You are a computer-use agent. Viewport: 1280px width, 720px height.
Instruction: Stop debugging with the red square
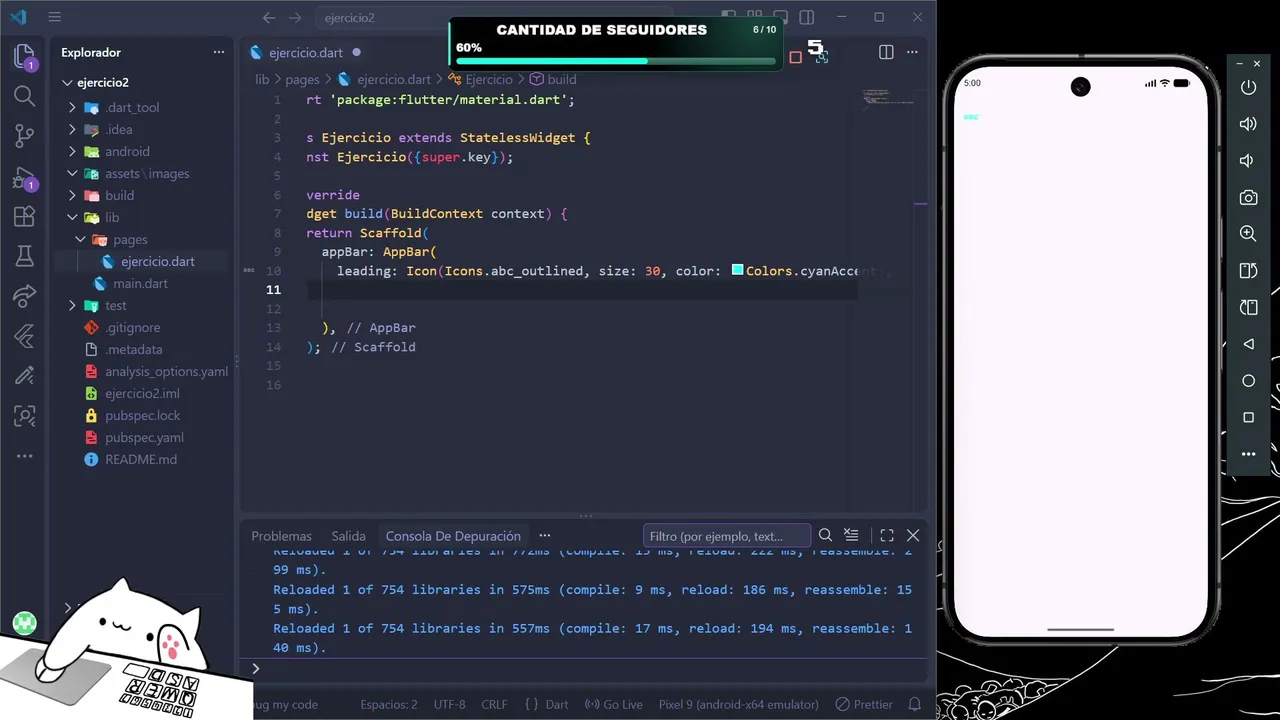pos(796,57)
